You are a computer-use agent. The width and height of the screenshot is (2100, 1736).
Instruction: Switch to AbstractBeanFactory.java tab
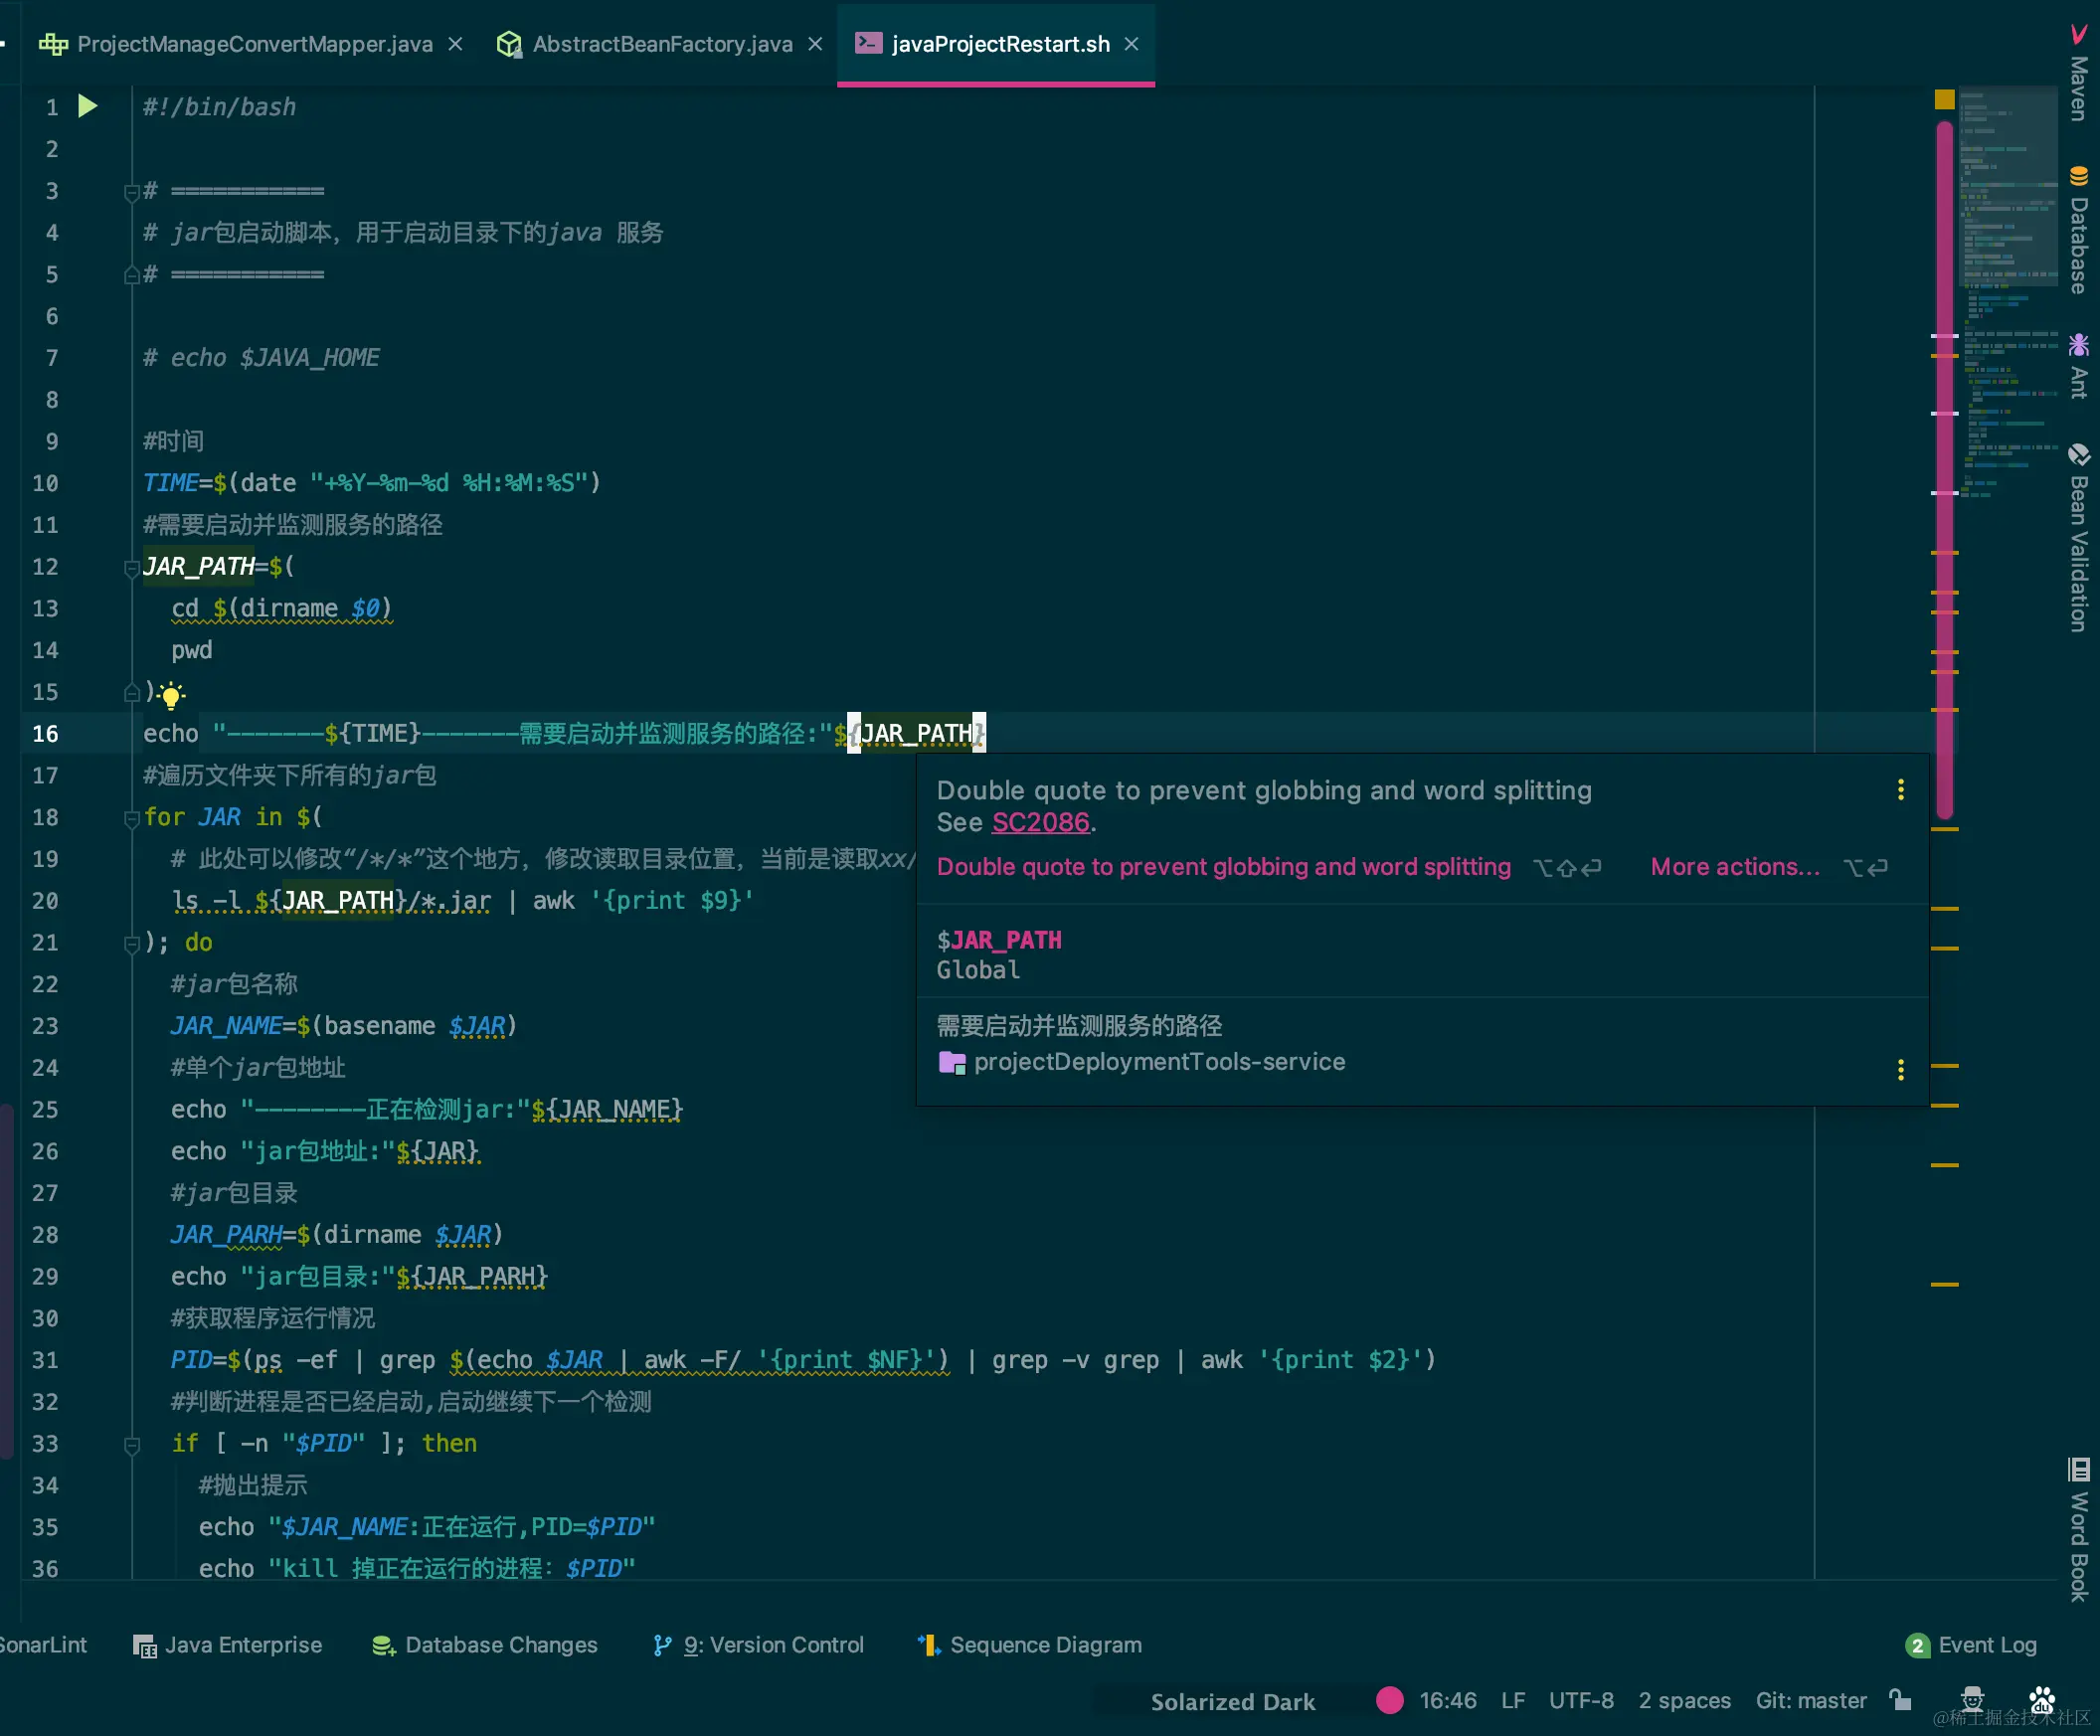click(x=661, y=44)
